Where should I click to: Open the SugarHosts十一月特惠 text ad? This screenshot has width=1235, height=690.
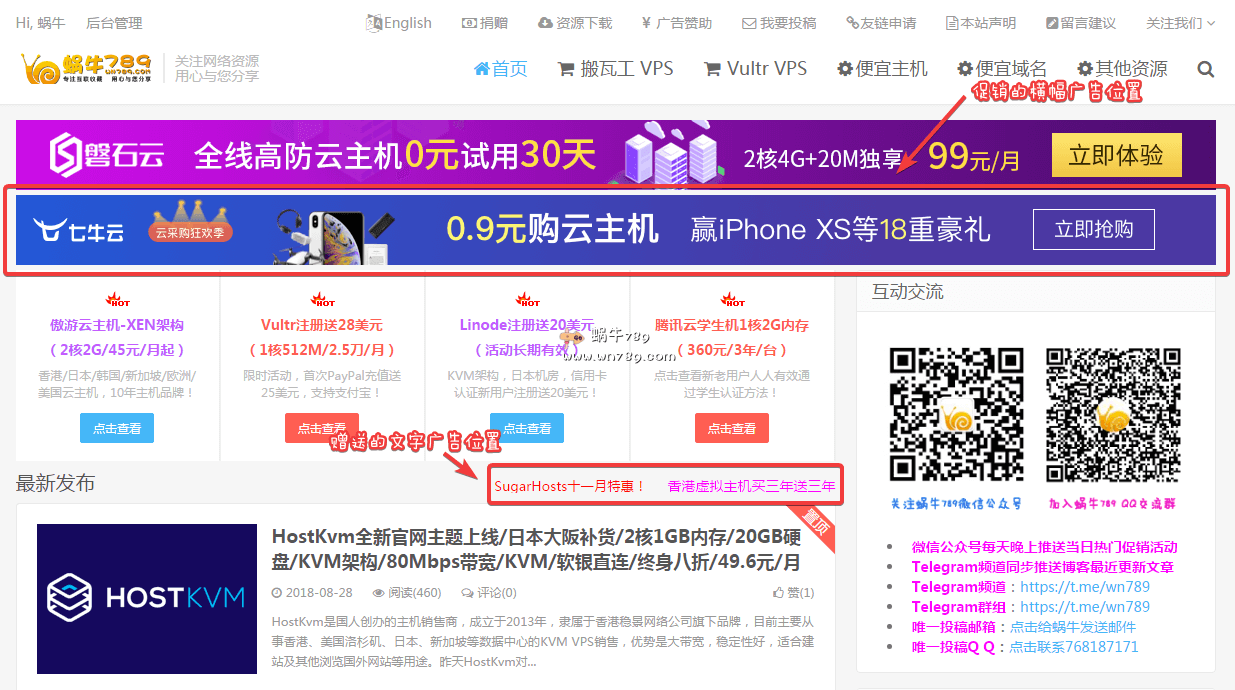click(570, 486)
